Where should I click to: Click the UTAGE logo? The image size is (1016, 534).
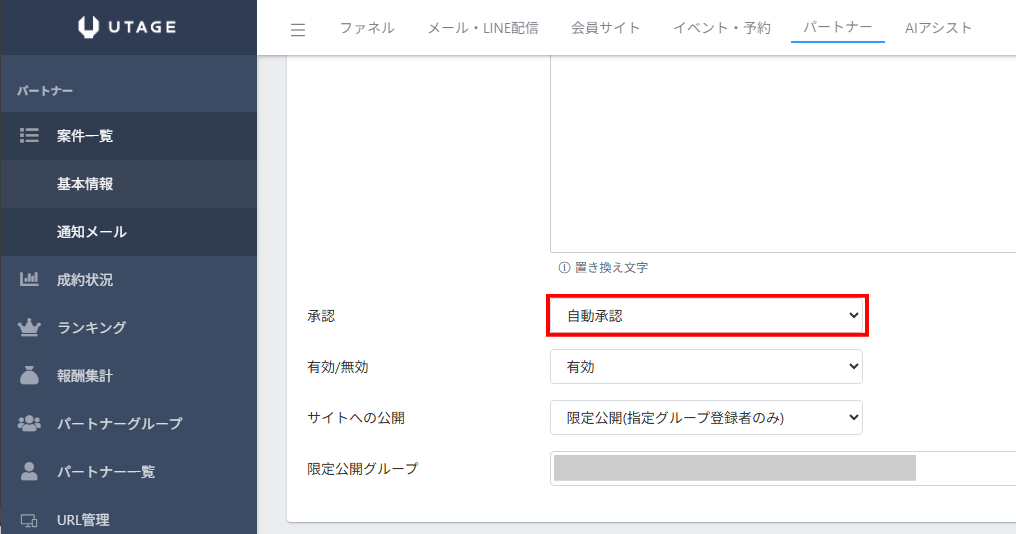127,27
